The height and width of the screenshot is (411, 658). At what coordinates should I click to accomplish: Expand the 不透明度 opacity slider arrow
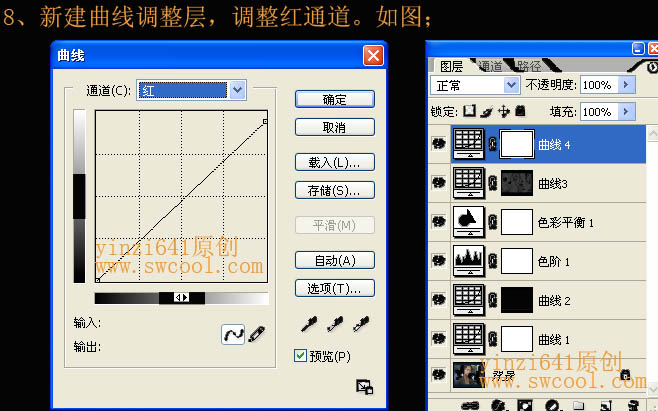point(627,85)
